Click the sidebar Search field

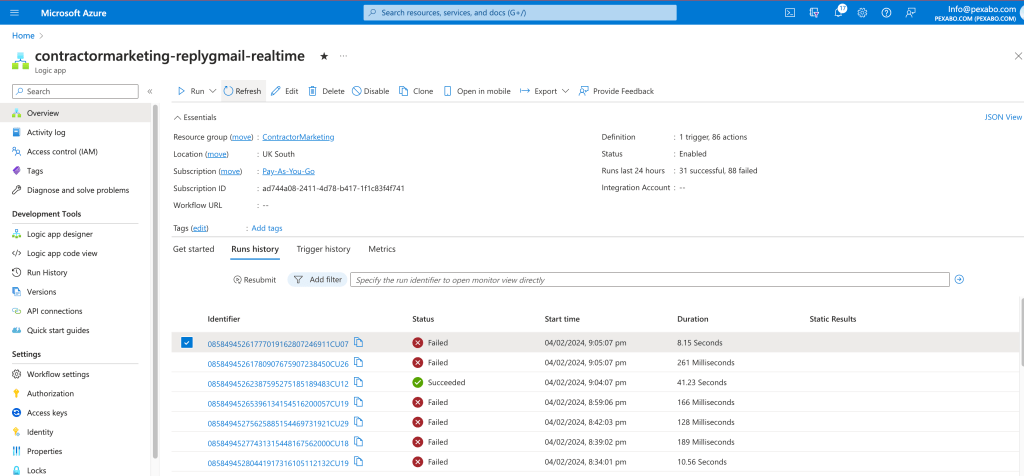[x=75, y=91]
